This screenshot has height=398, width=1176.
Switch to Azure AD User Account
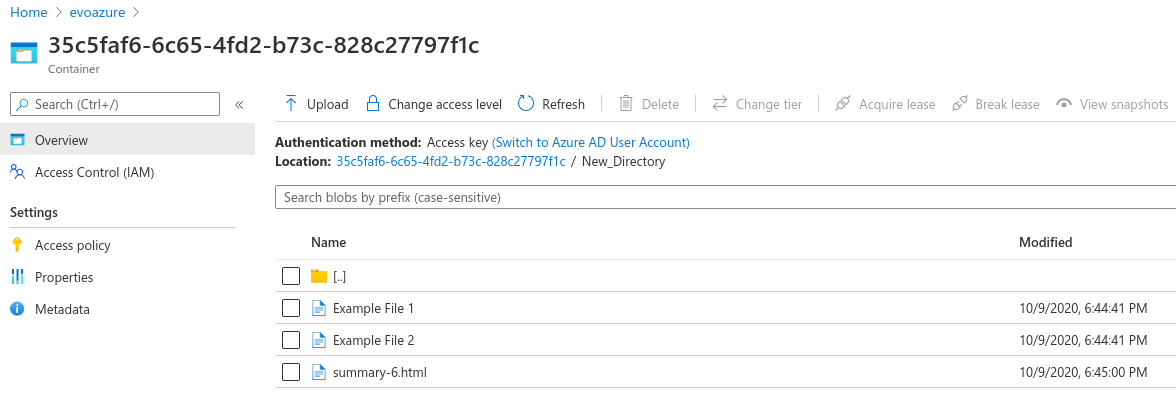coord(591,142)
